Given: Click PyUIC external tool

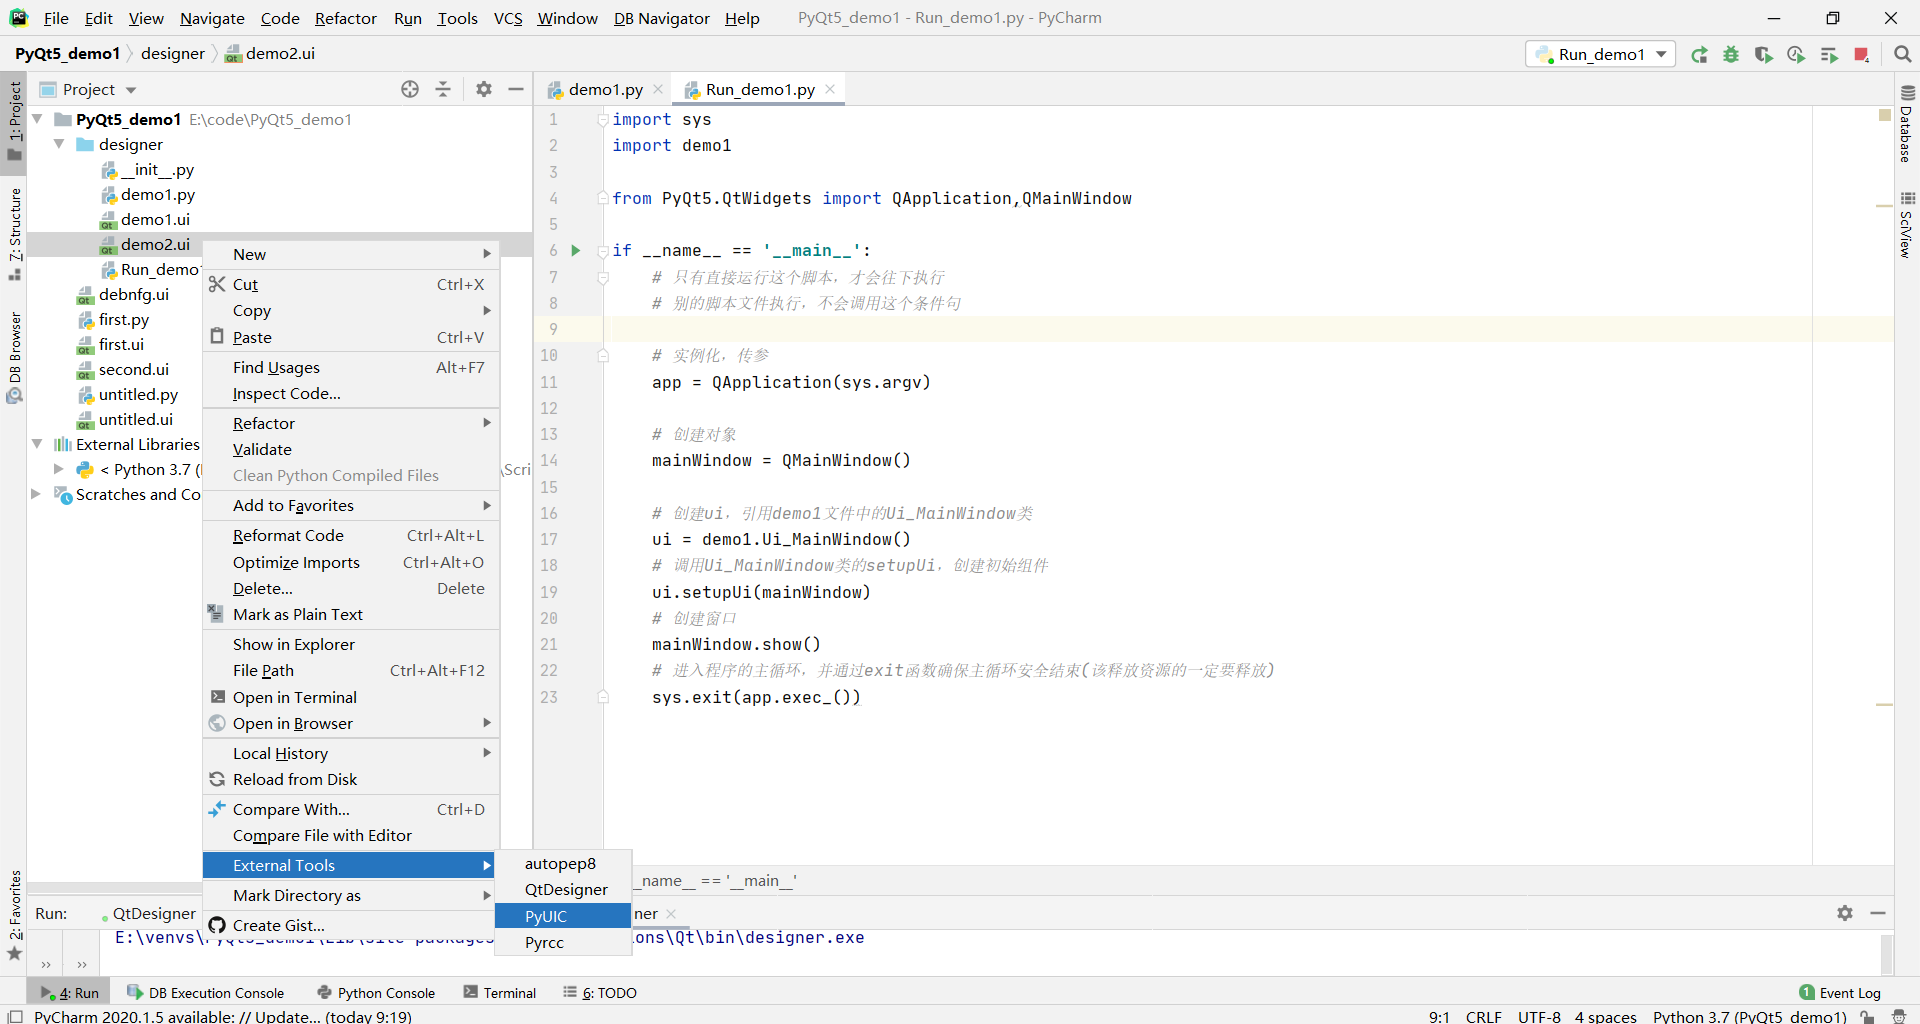Looking at the screenshot, I should point(563,916).
